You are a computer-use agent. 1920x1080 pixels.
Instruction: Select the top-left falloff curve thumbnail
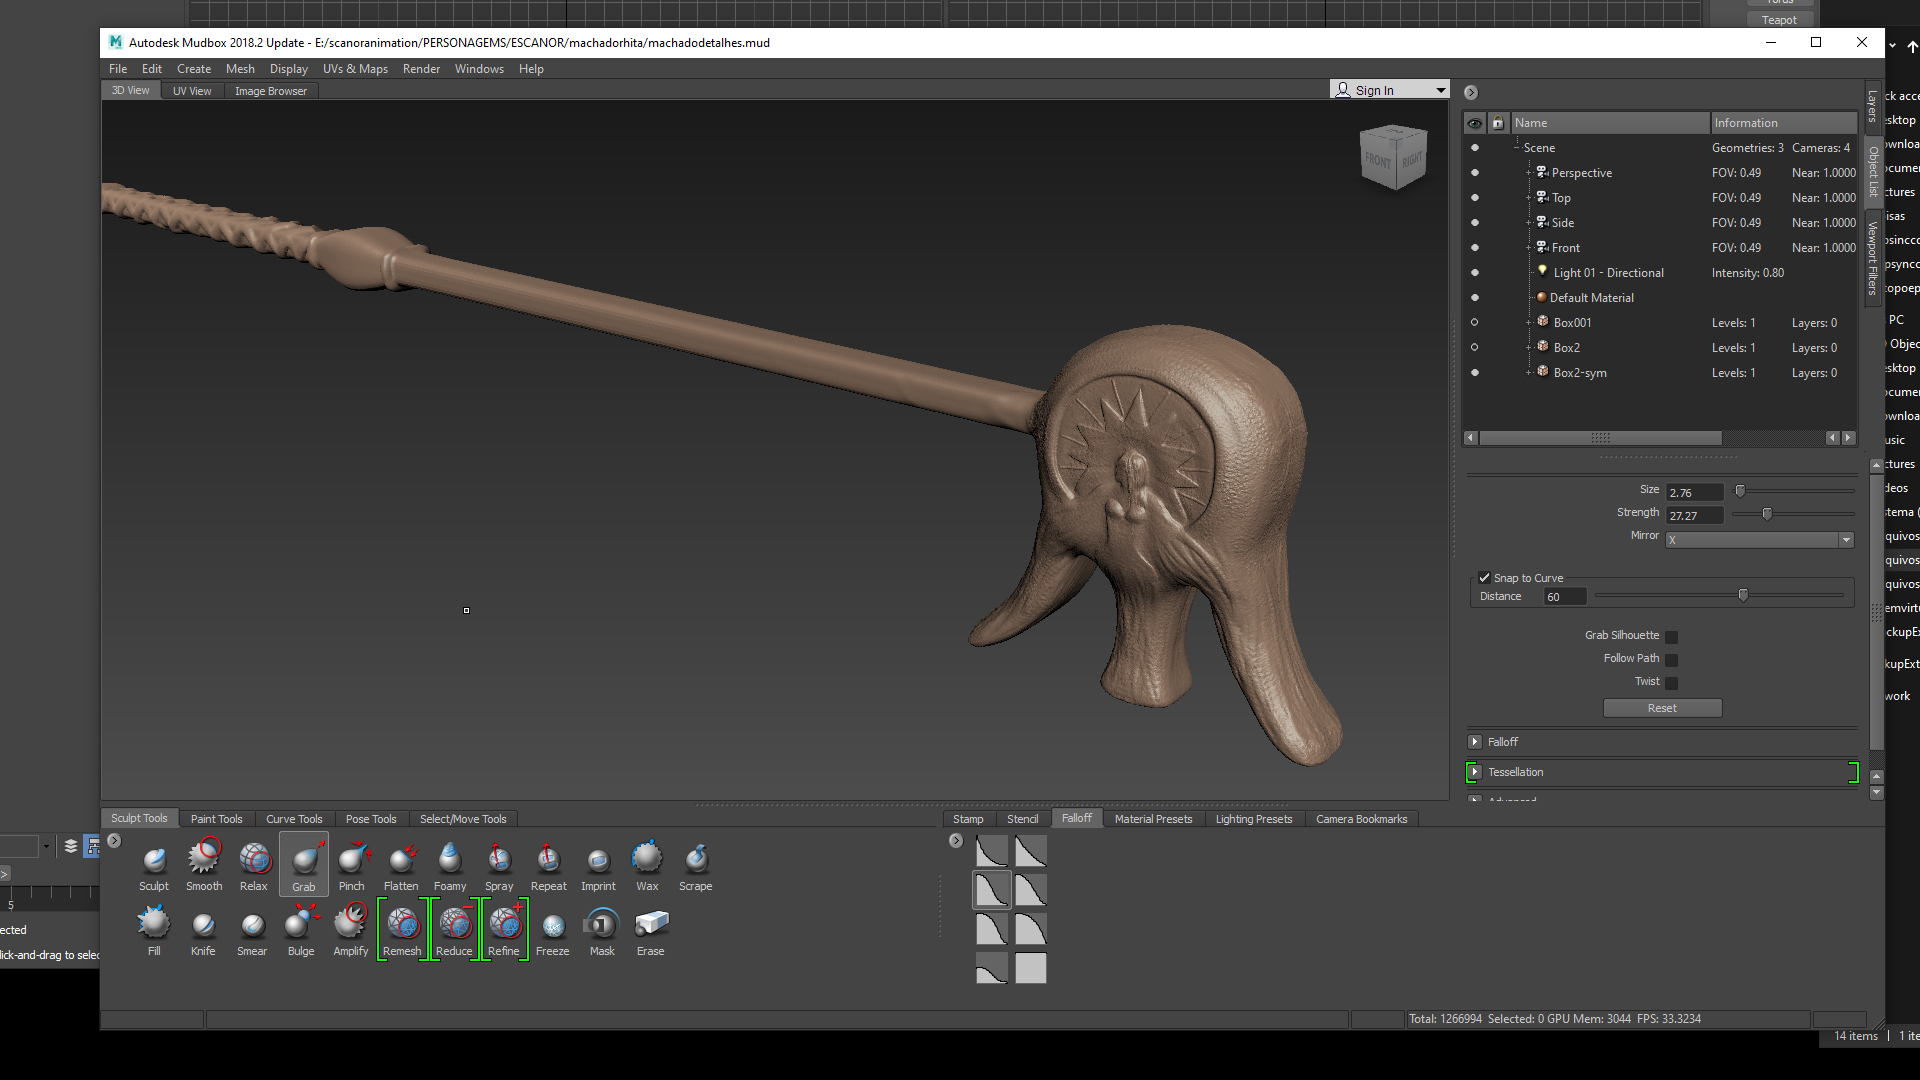coord(991,851)
